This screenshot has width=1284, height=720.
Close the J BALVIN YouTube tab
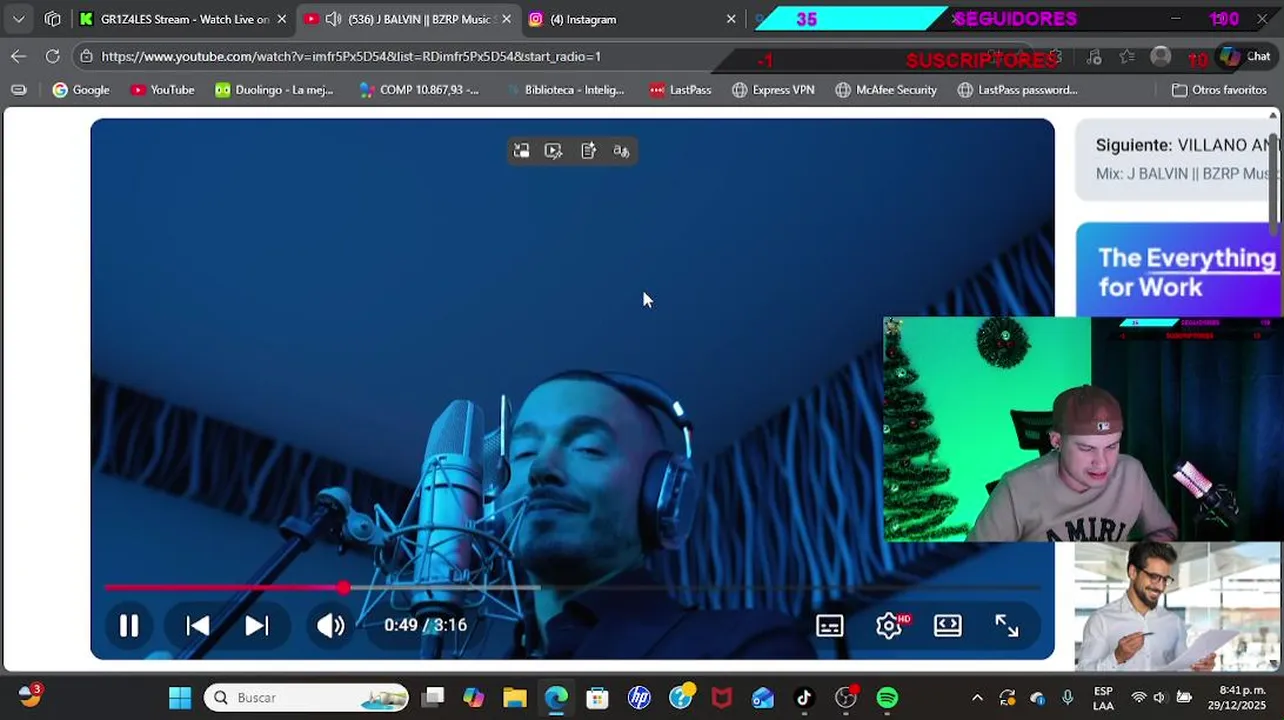[x=506, y=19]
